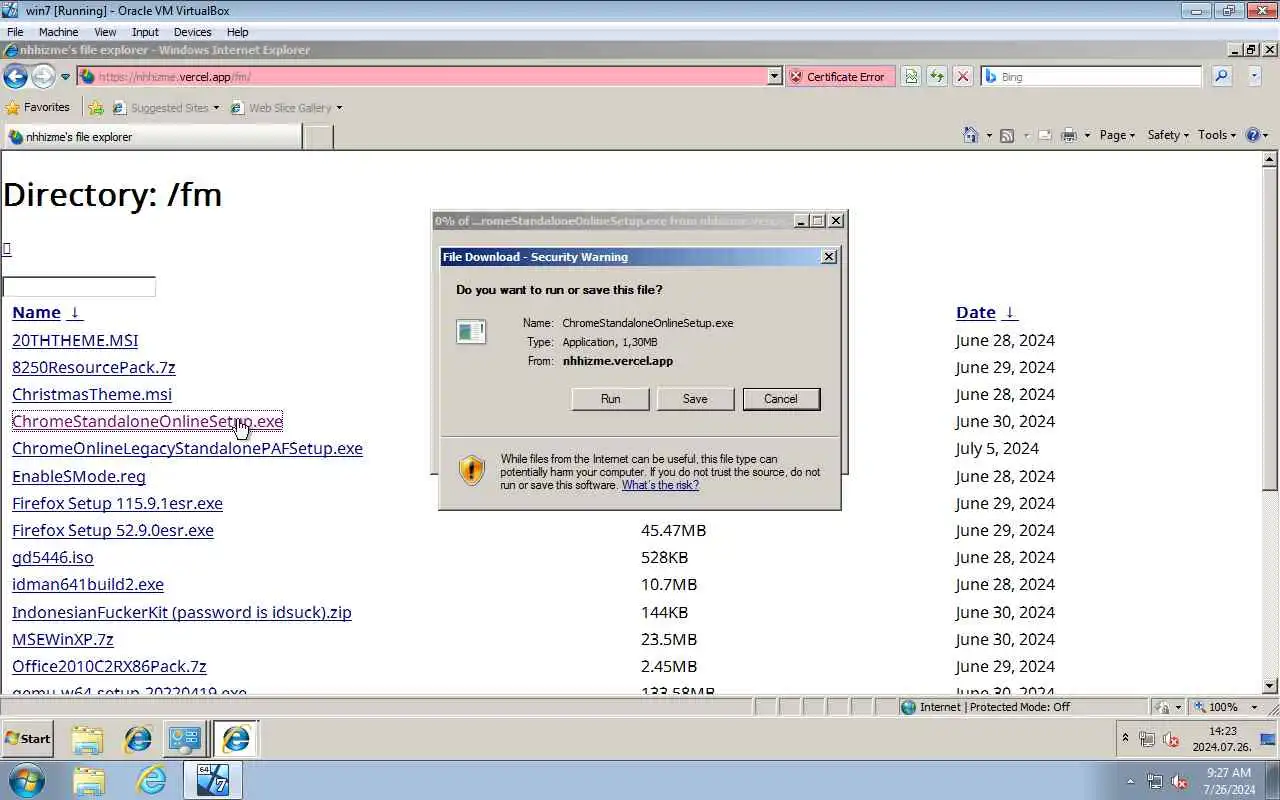Click the guest taskbar pinned Internet Explorer icon
Viewport: 1280px width, 800px height.
(137, 739)
